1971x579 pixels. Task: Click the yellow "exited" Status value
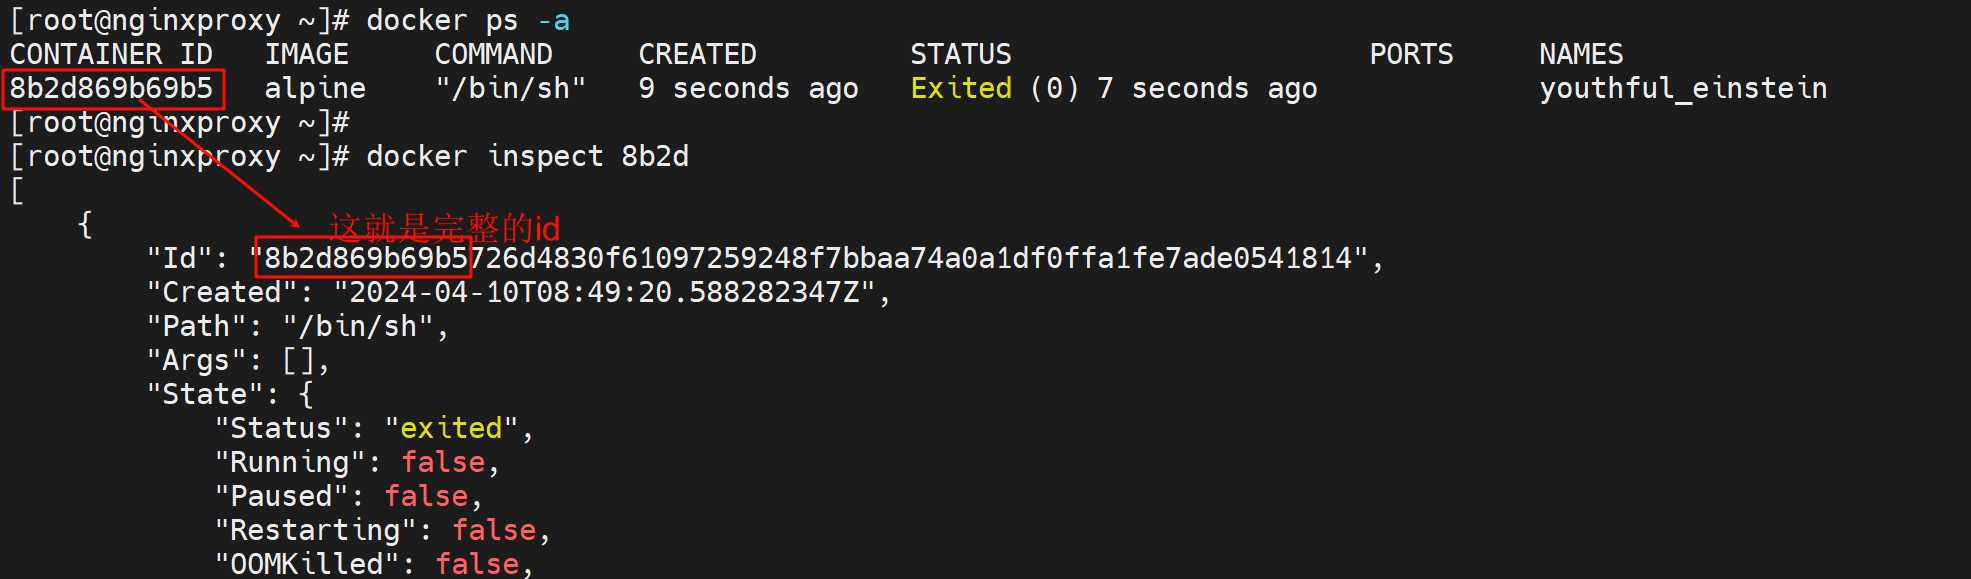(451, 429)
